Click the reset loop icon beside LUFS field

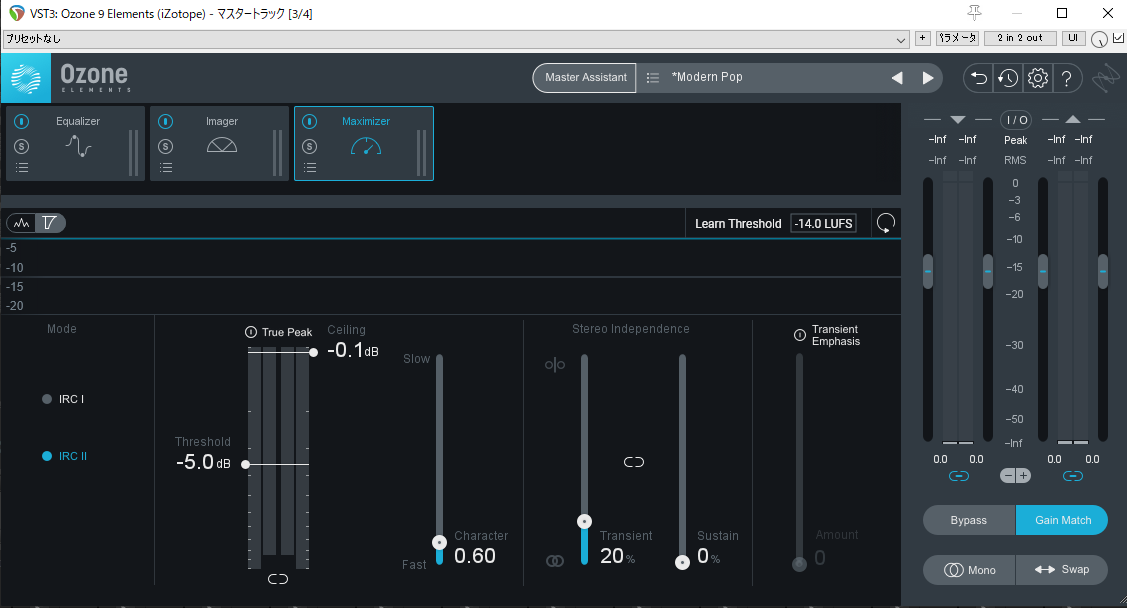(x=886, y=224)
